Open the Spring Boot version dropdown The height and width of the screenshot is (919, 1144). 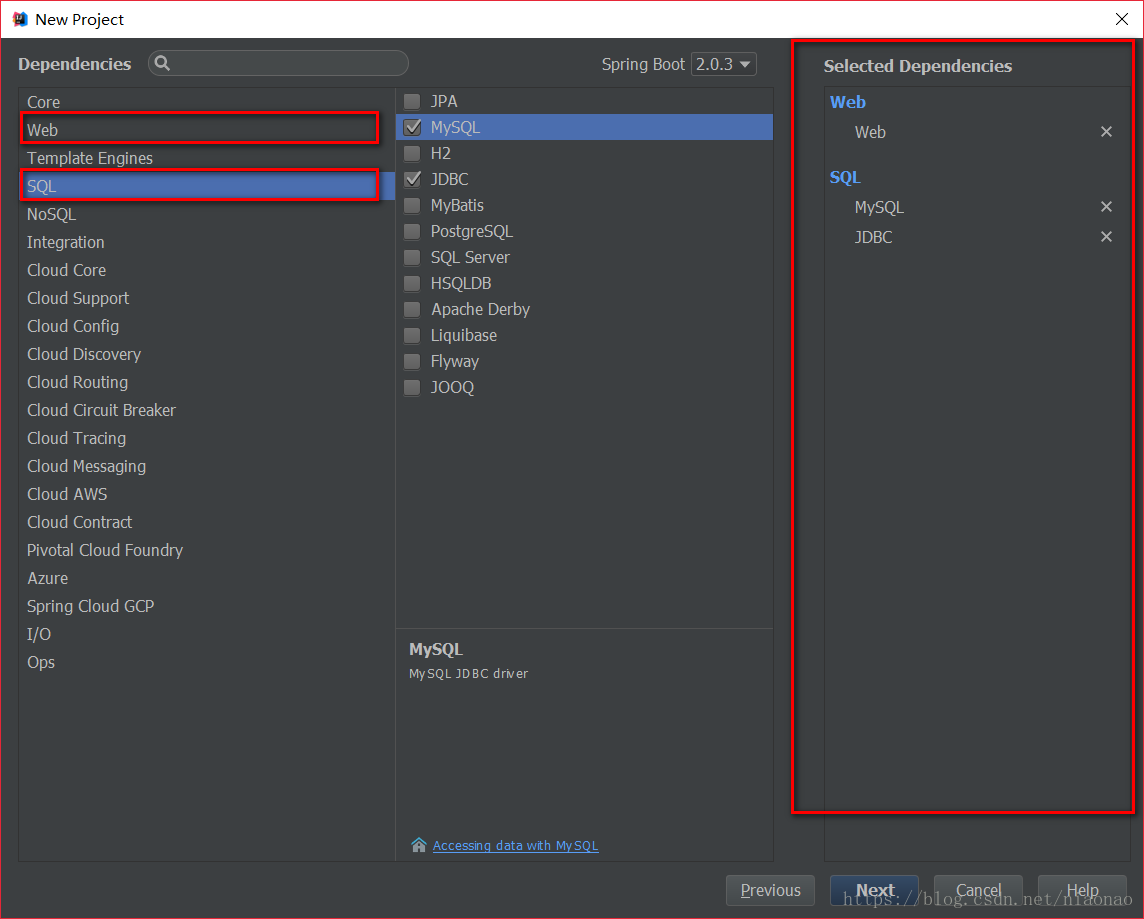[x=724, y=64]
